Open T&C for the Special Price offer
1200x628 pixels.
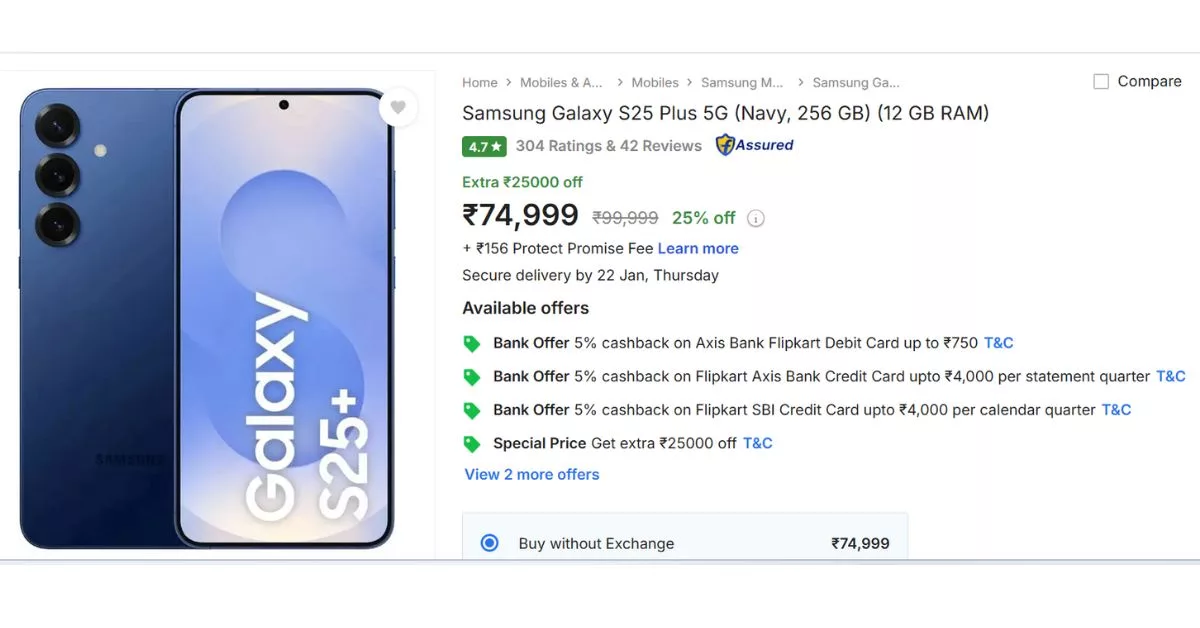(757, 443)
